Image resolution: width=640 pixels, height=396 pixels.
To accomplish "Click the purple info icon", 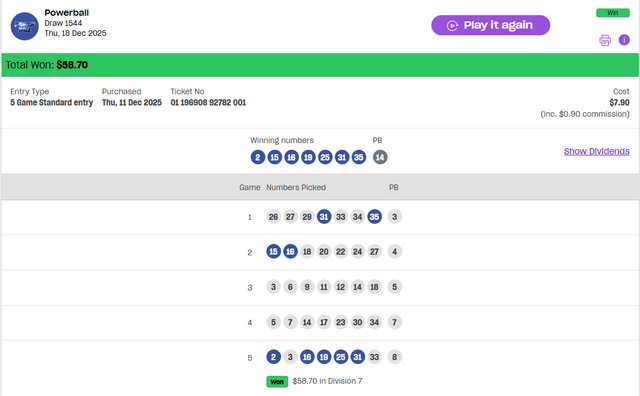I will (624, 40).
